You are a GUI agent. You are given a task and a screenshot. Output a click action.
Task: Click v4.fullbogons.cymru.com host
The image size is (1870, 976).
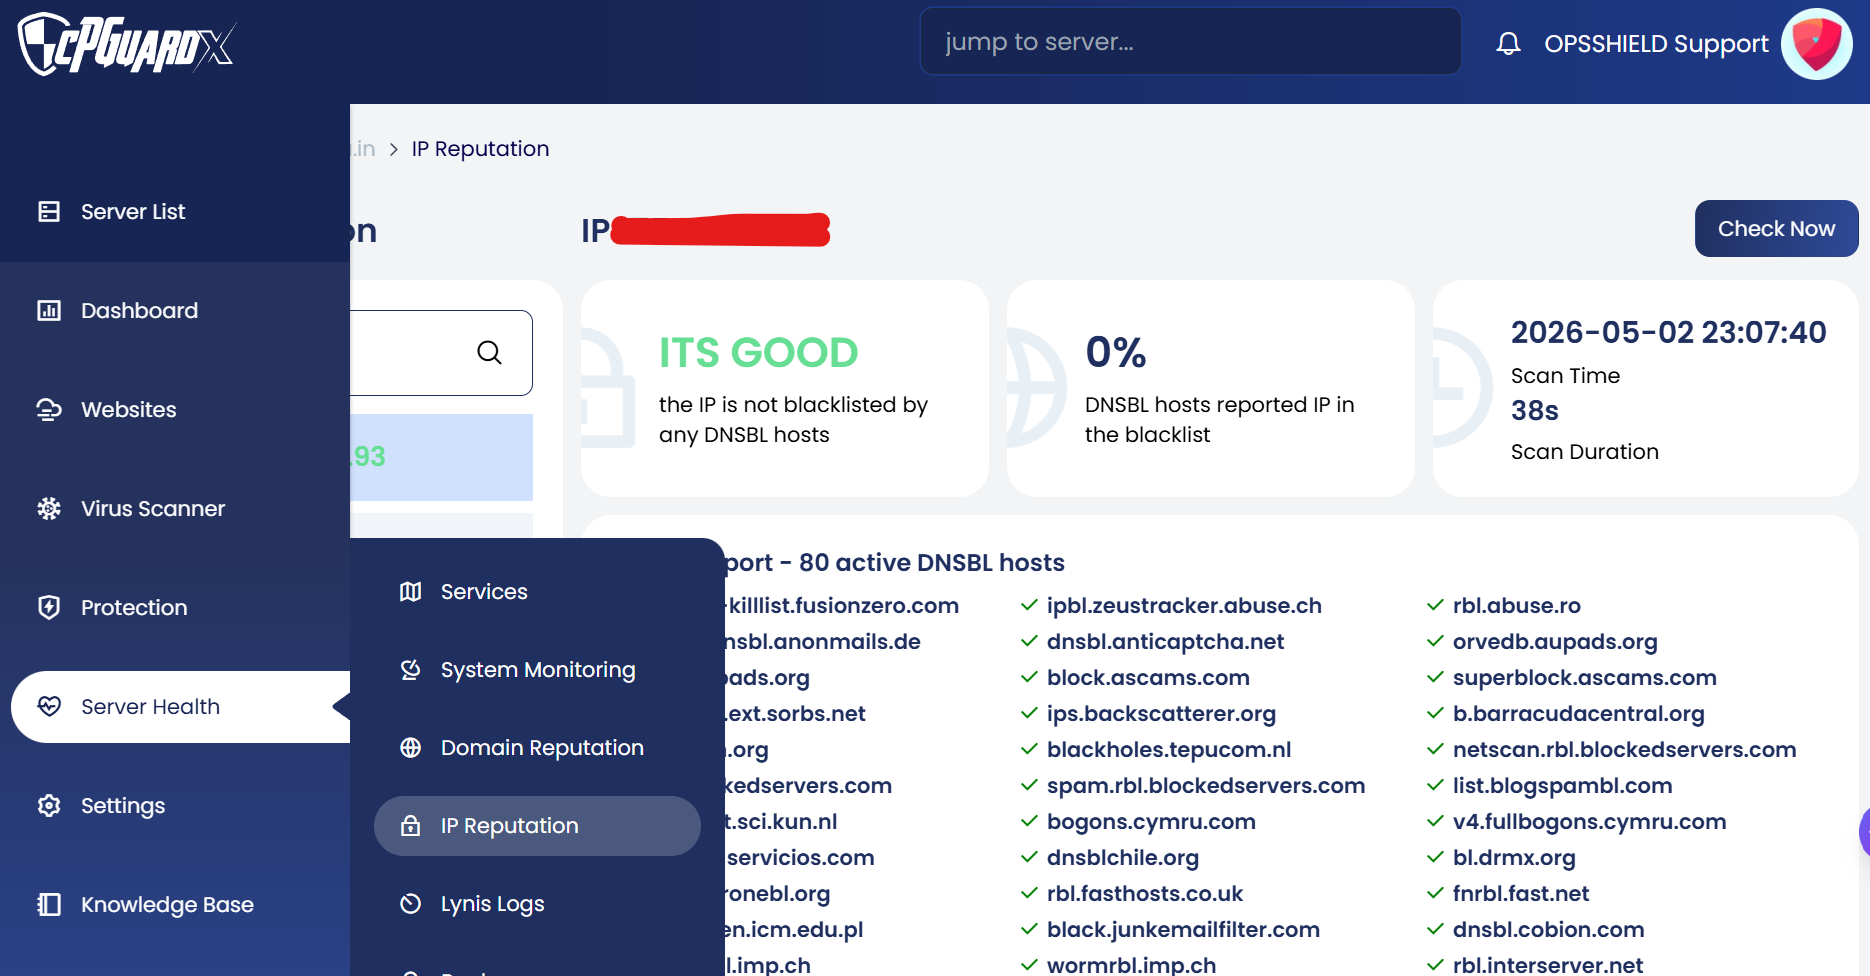click(1589, 821)
